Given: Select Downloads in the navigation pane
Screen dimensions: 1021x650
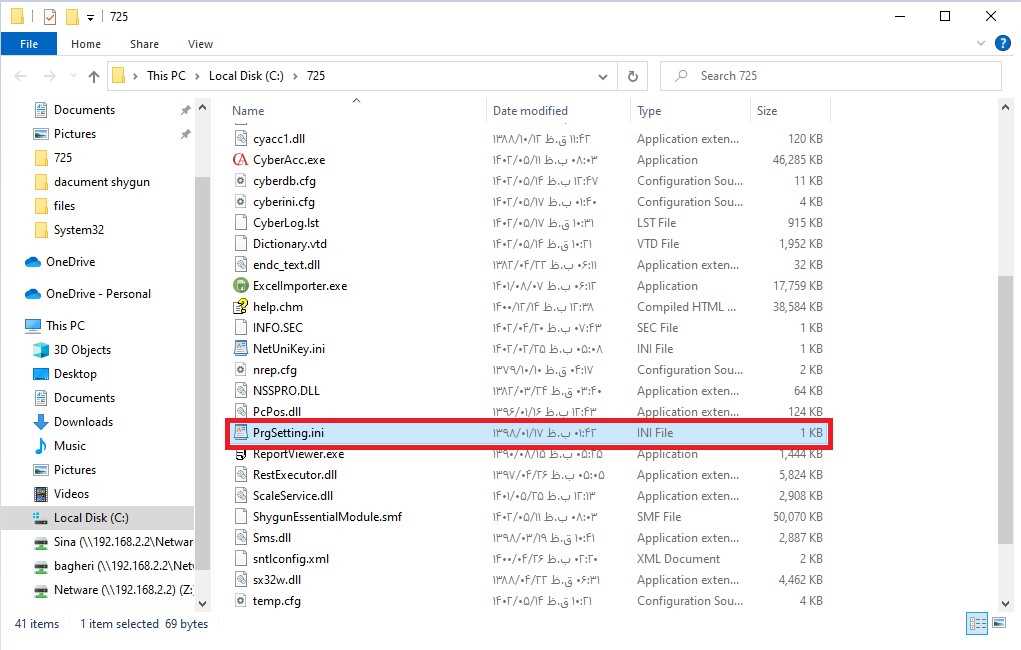Looking at the screenshot, I should click(x=83, y=422).
